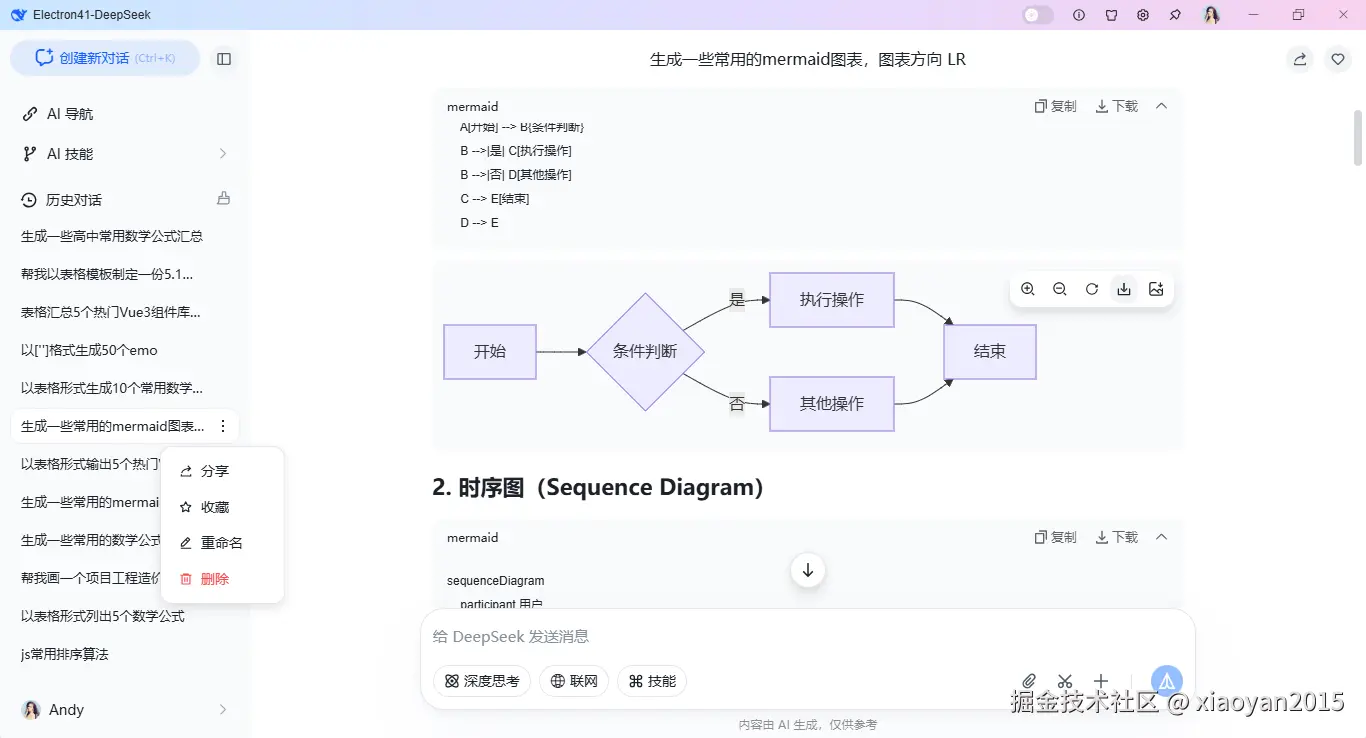Attach a file to the message
Screen dimensions: 1366x738
coord(1029,681)
